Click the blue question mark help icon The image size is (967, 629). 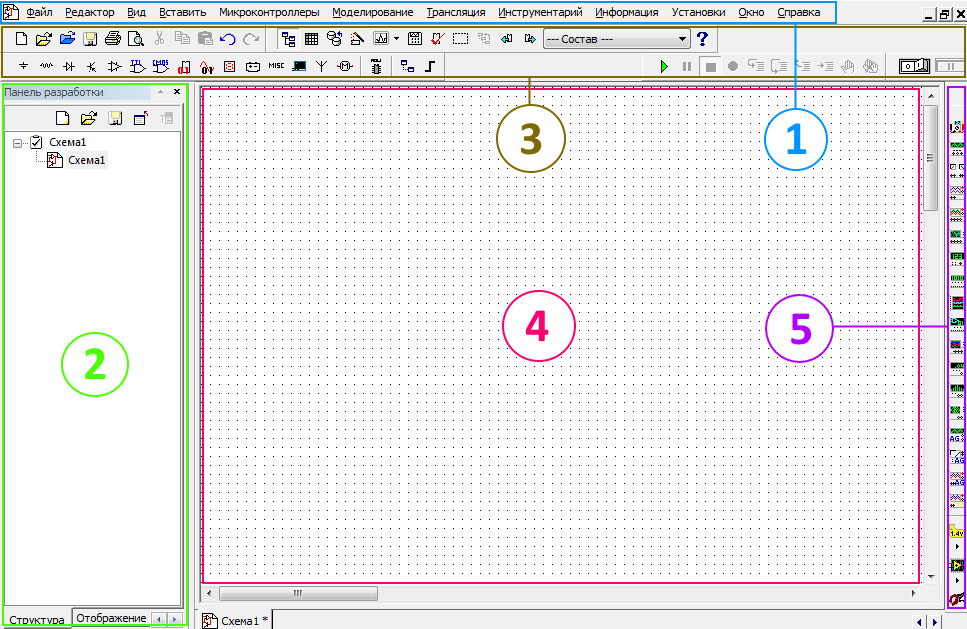coord(702,39)
